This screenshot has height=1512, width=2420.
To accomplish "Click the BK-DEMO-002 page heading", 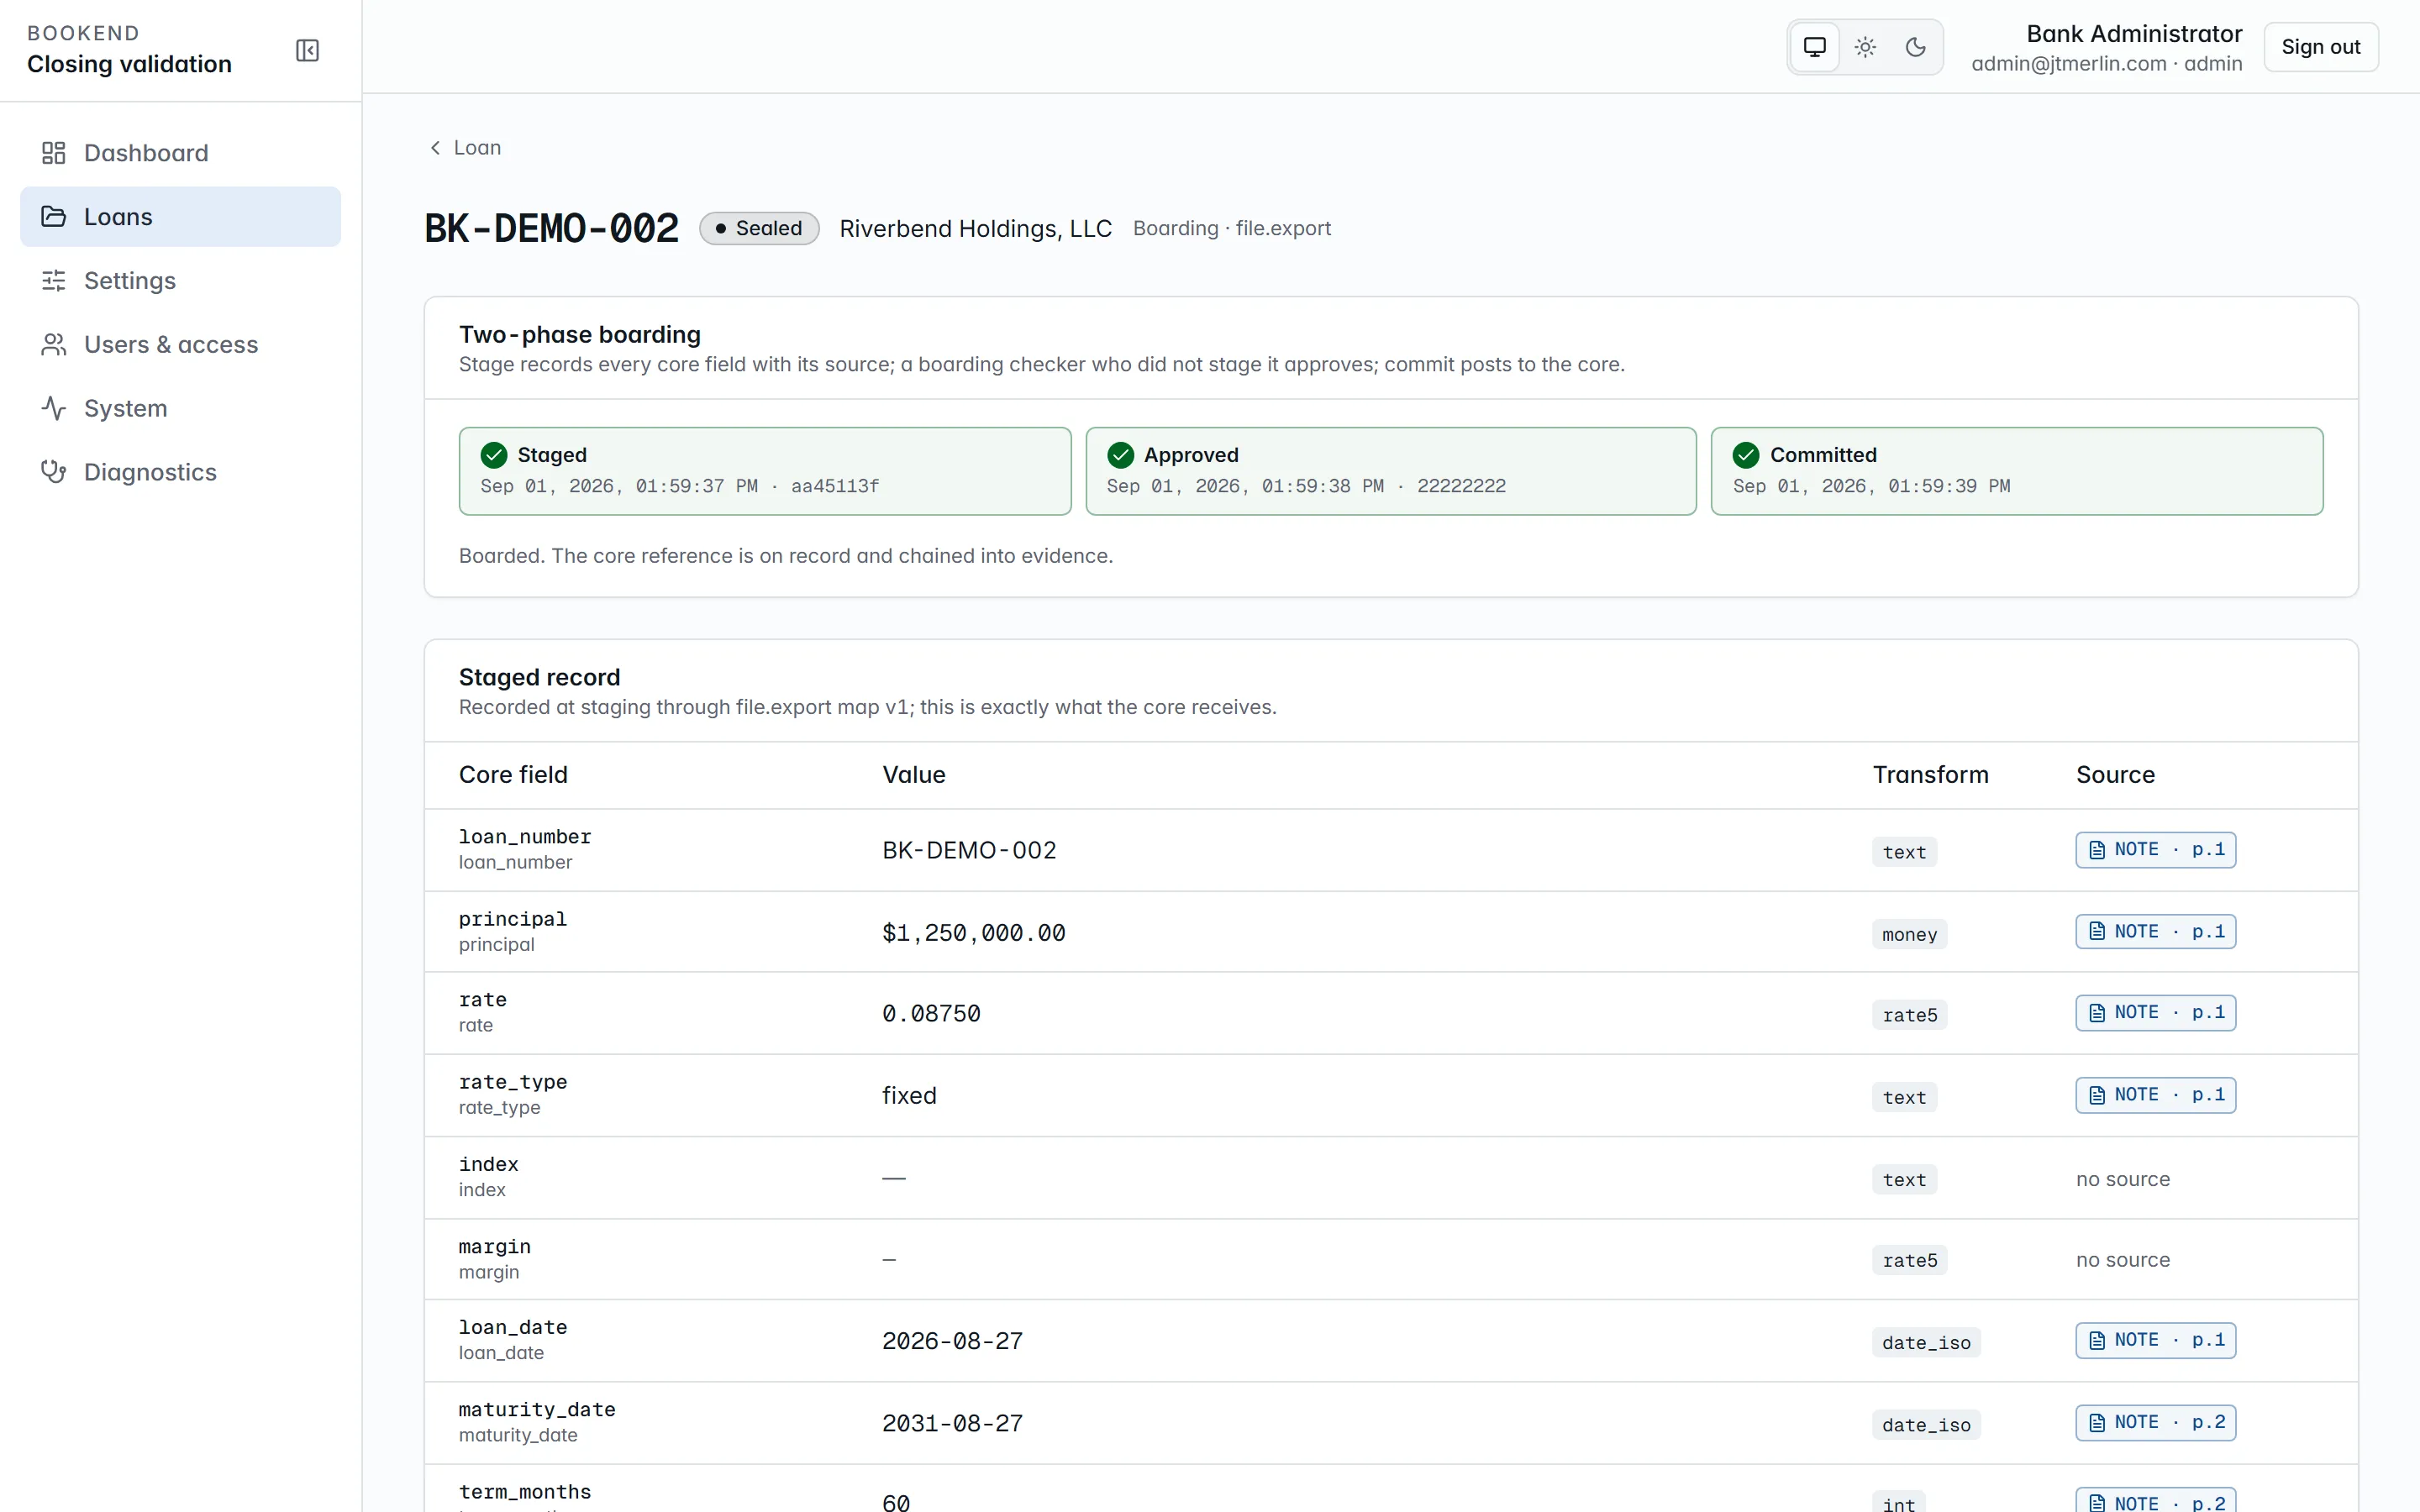I will [551, 229].
